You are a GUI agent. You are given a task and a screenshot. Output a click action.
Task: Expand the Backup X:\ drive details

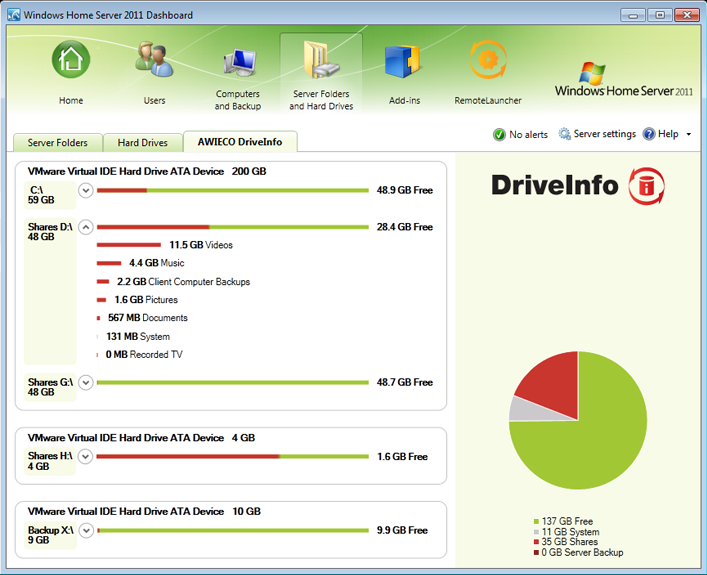(x=86, y=531)
